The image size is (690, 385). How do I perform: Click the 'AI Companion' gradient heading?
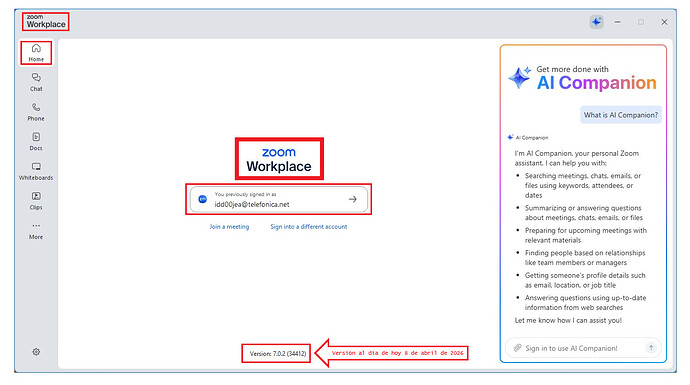[x=596, y=83]
